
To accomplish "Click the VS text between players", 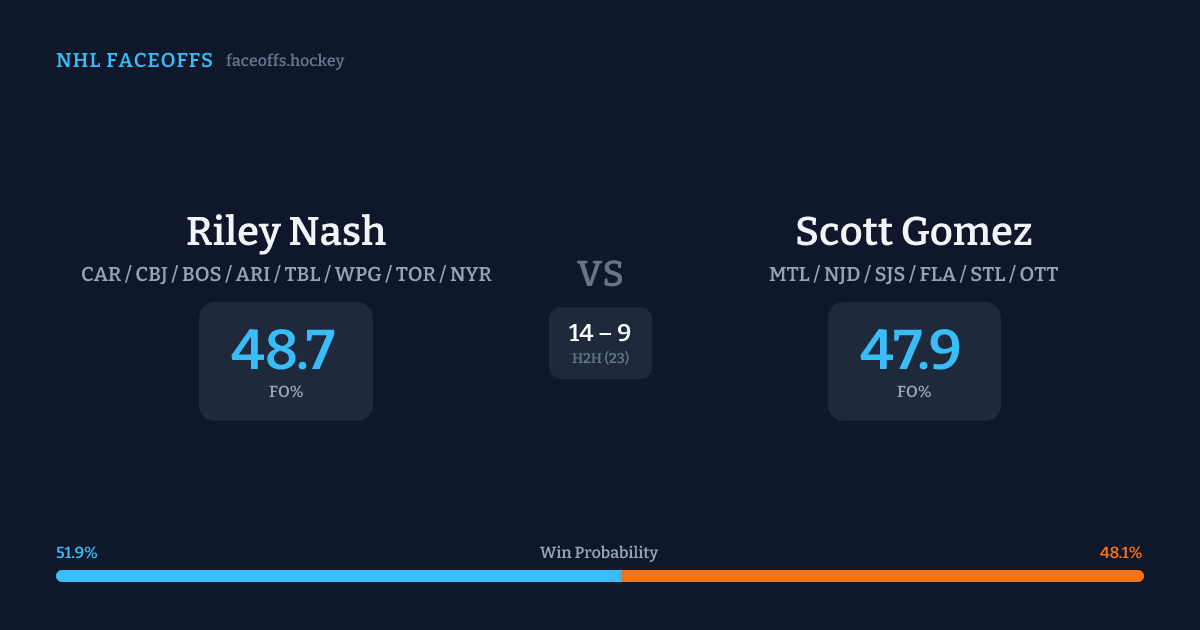I will point(600,274).
